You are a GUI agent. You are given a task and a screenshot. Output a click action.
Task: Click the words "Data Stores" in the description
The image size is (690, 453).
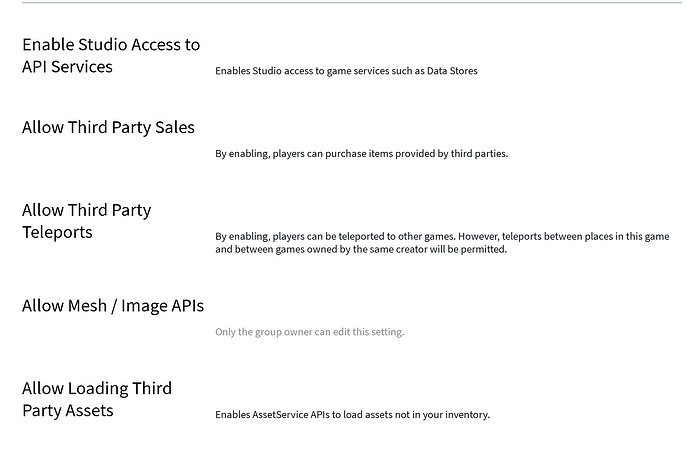[x=451, y=71]
